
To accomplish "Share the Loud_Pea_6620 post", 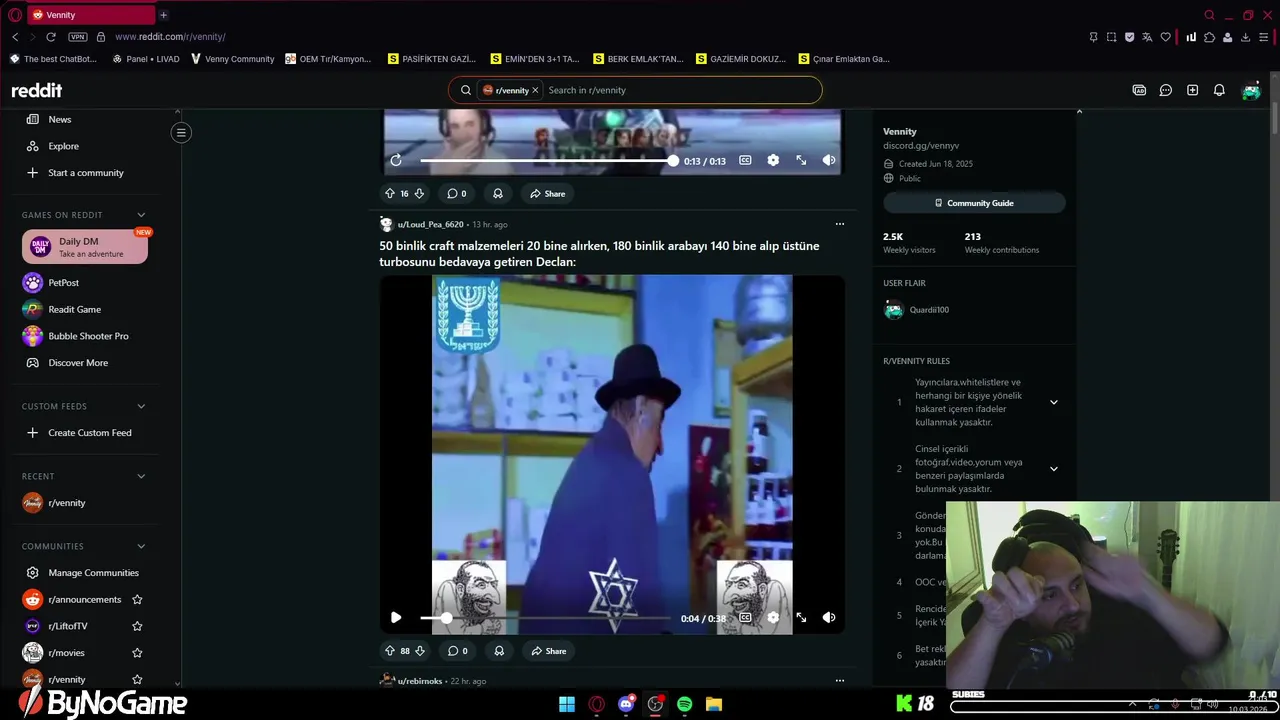I will (x=548, y=651).
